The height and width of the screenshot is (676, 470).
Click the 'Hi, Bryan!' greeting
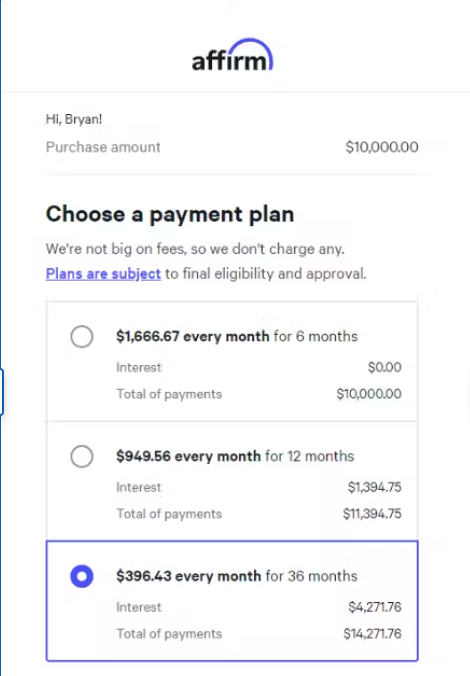74,119
